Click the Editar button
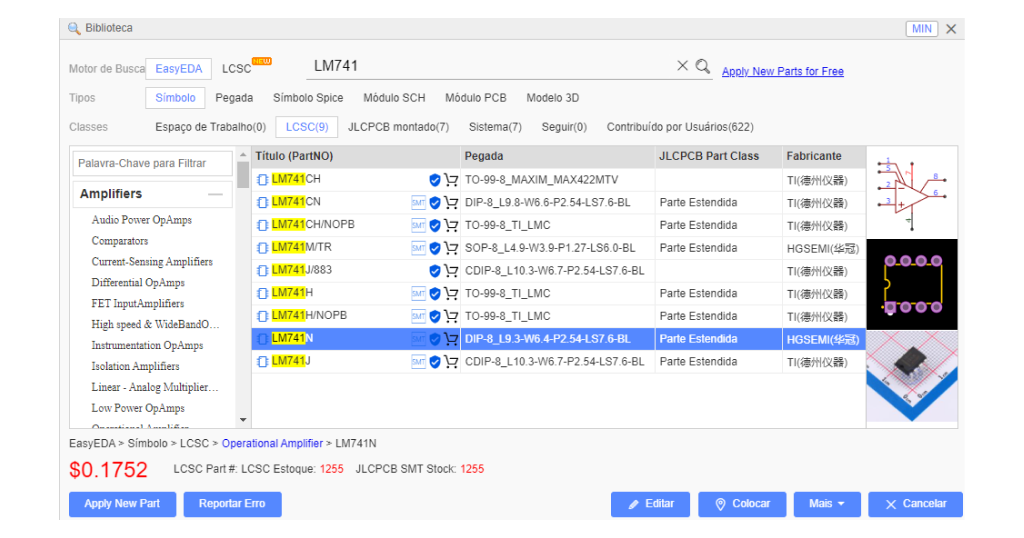 [x=650, y=504]
